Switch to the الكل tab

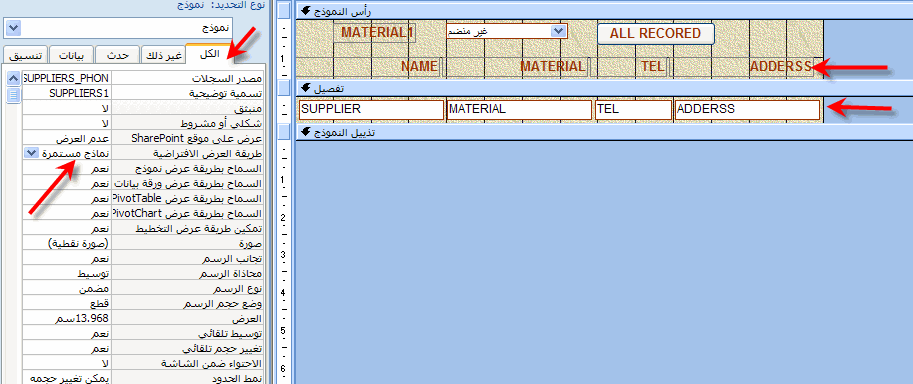209,54
